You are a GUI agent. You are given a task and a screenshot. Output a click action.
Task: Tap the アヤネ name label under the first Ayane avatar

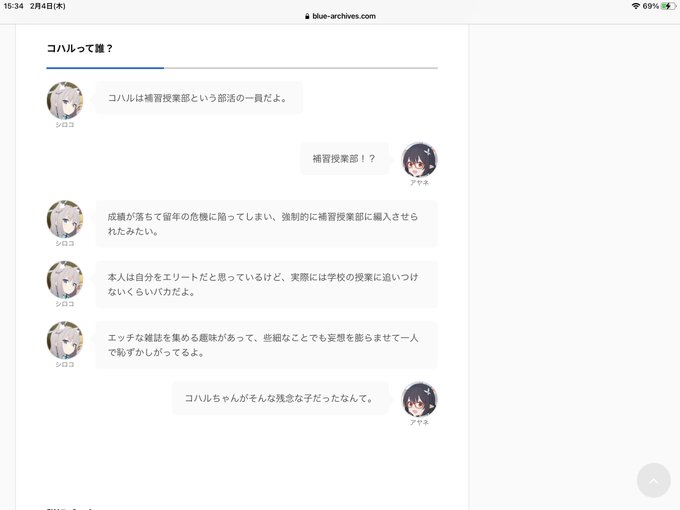[x=419, y=183]
